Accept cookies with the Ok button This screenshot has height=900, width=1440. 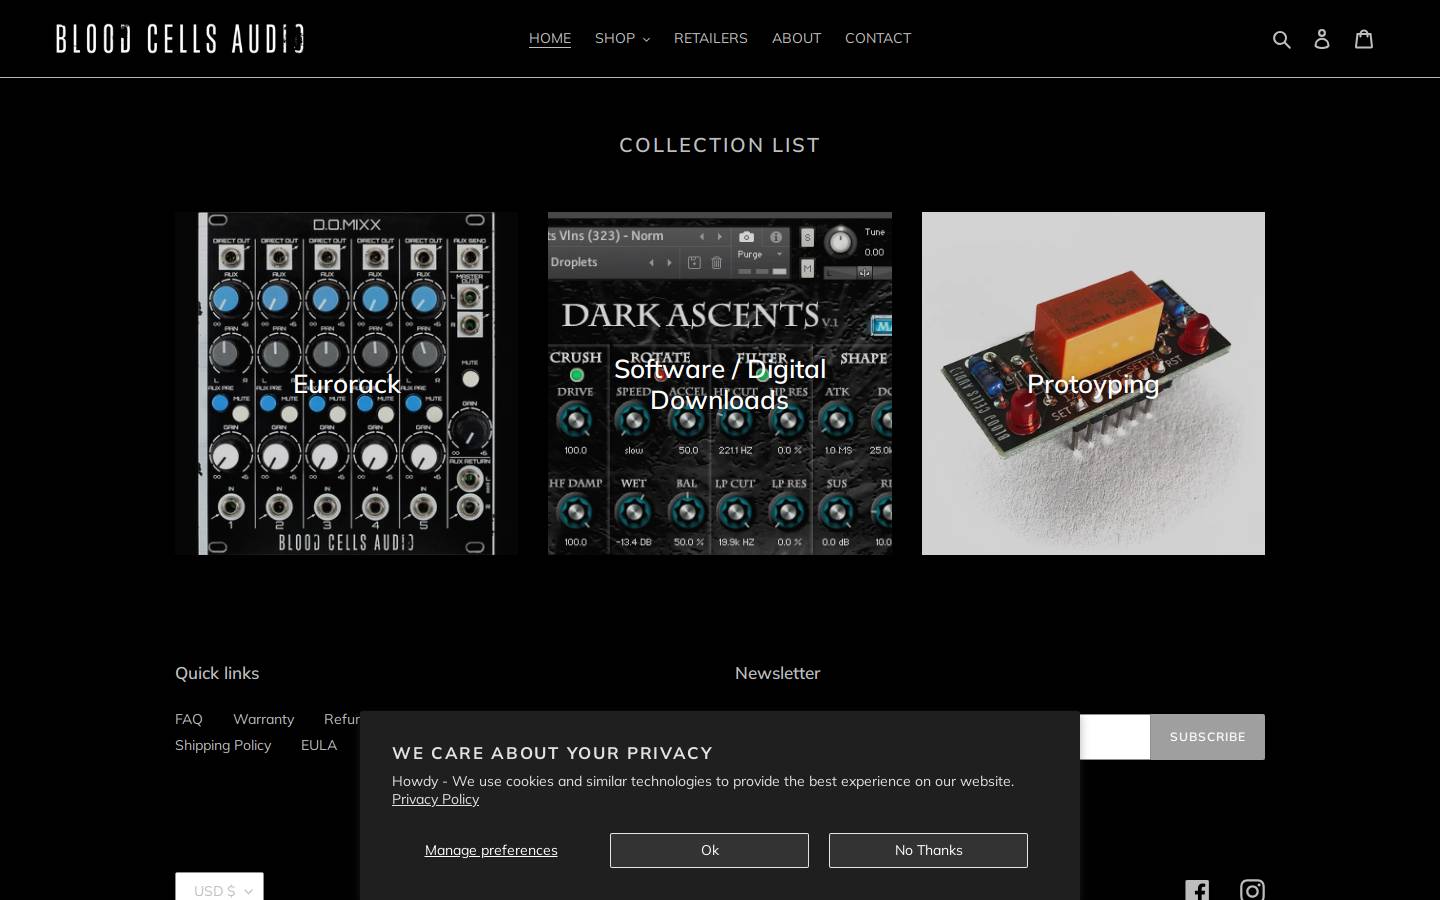709,850
